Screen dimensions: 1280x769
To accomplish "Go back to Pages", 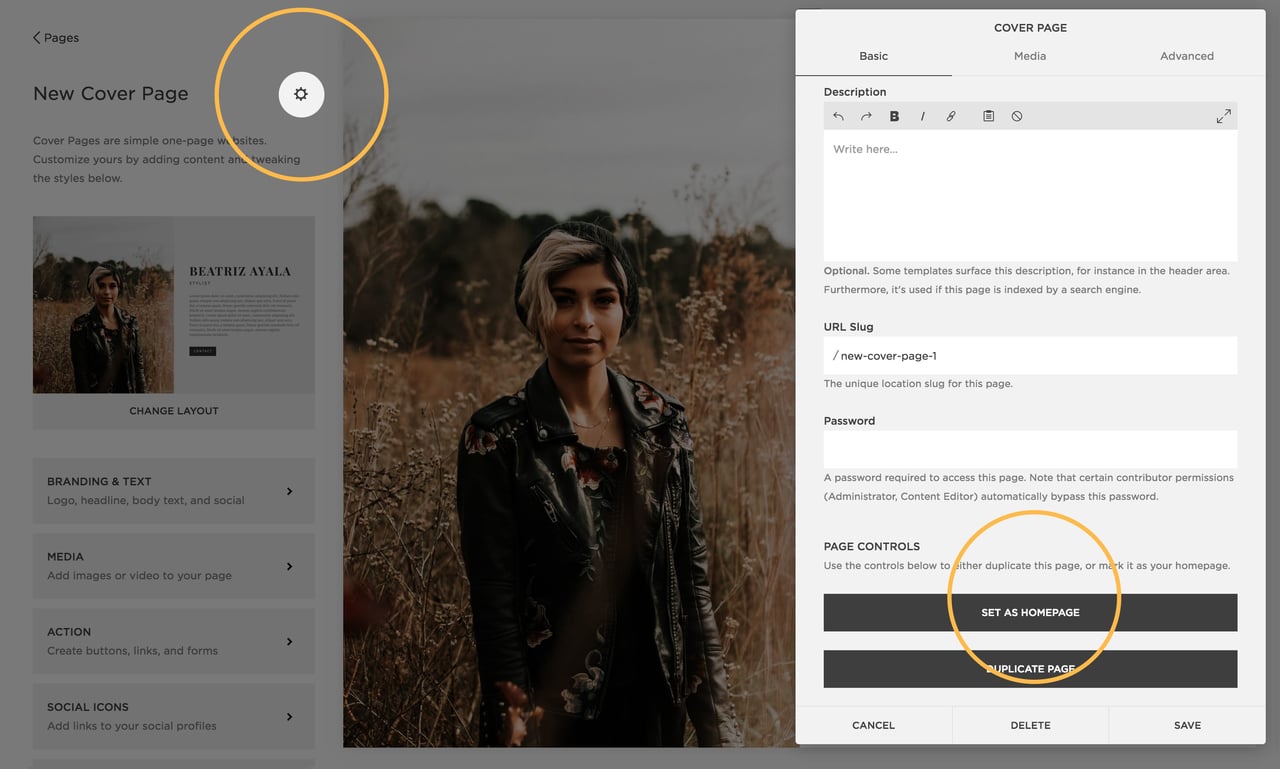I will (55, 37).
